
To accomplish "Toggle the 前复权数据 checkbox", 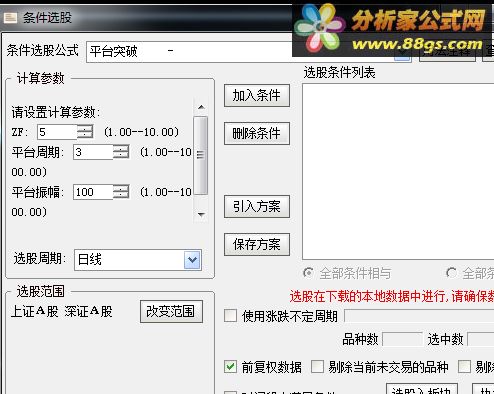I will 231,367.
